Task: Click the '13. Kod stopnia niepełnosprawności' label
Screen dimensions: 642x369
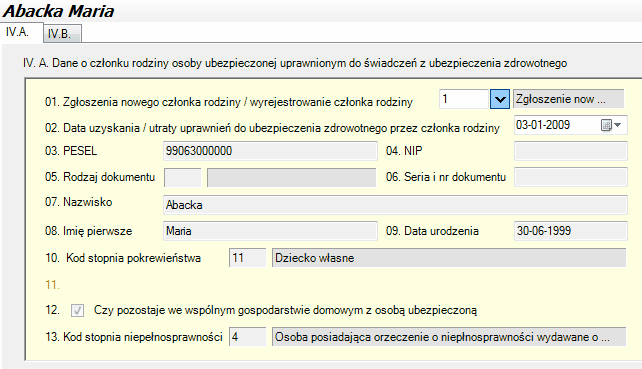Action: click(133, 337)
